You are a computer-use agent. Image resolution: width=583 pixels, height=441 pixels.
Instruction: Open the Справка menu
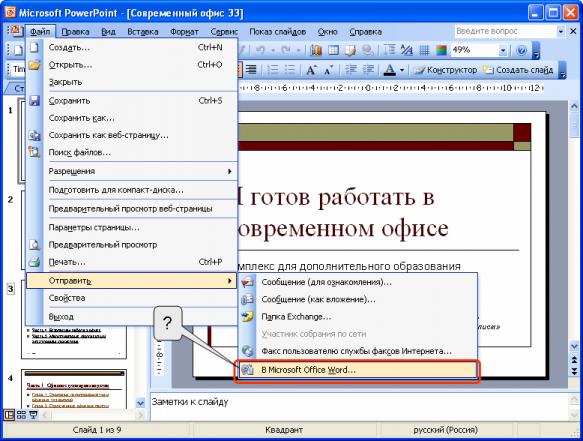[x=365, y=32]
